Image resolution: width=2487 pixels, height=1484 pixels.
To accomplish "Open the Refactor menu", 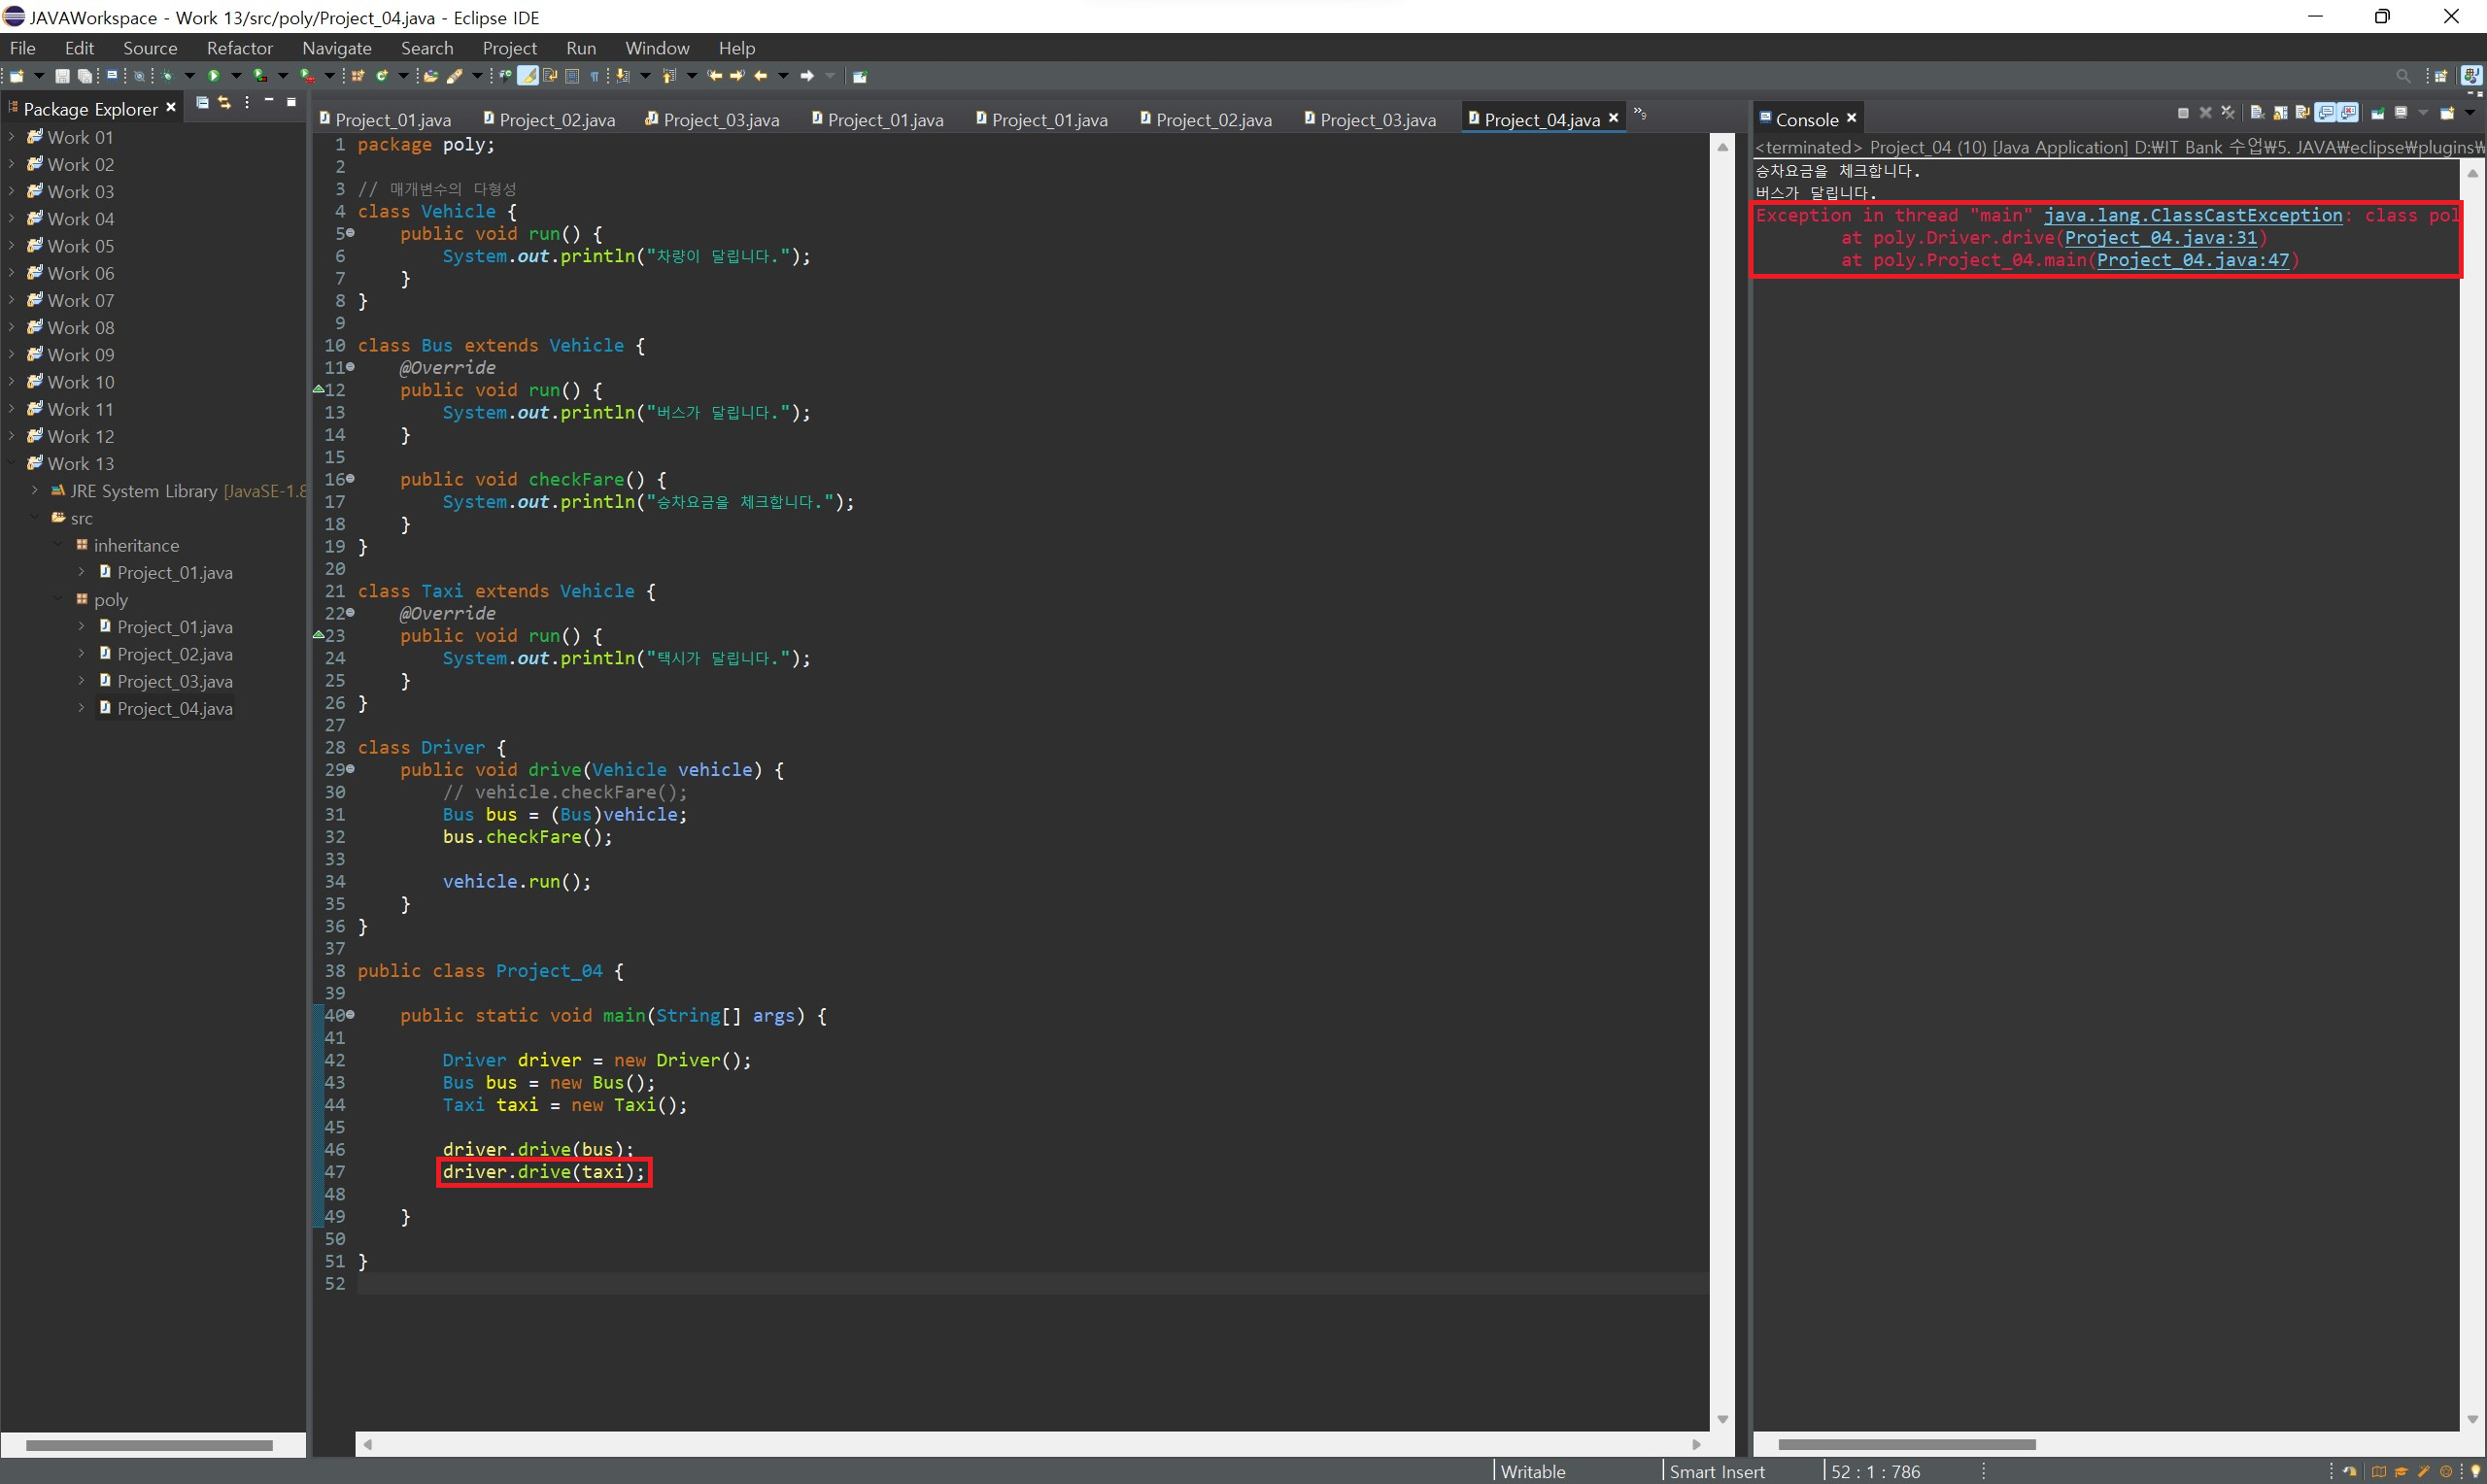I will pos(239,48).
